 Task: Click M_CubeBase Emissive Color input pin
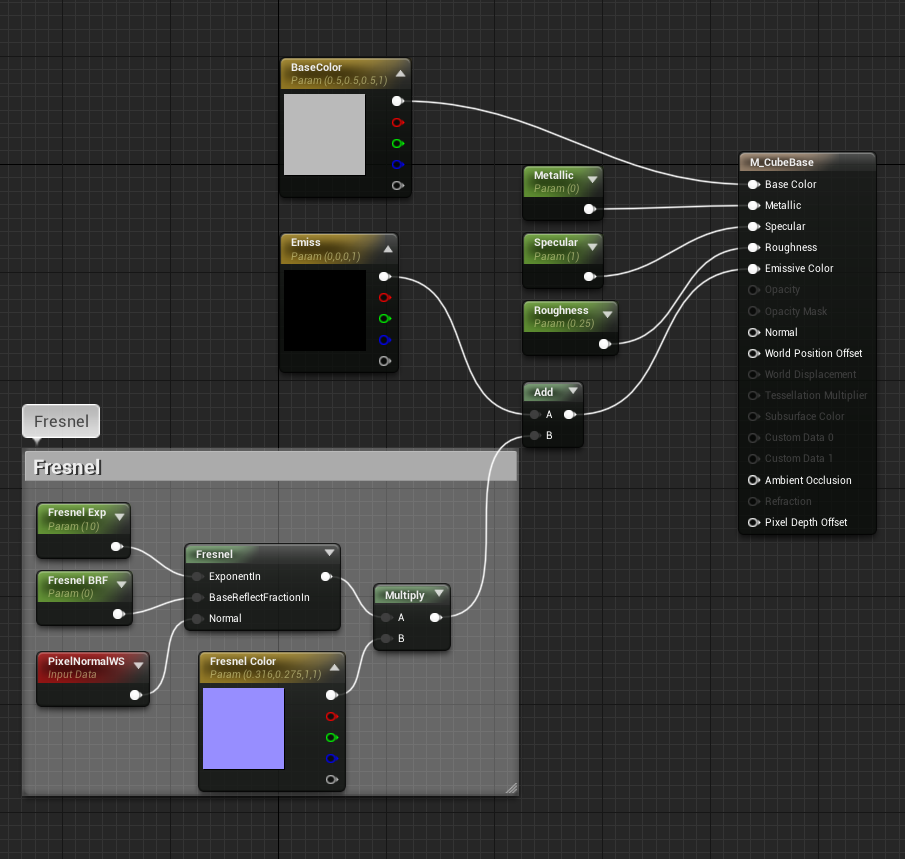click(x=754, y=268)
